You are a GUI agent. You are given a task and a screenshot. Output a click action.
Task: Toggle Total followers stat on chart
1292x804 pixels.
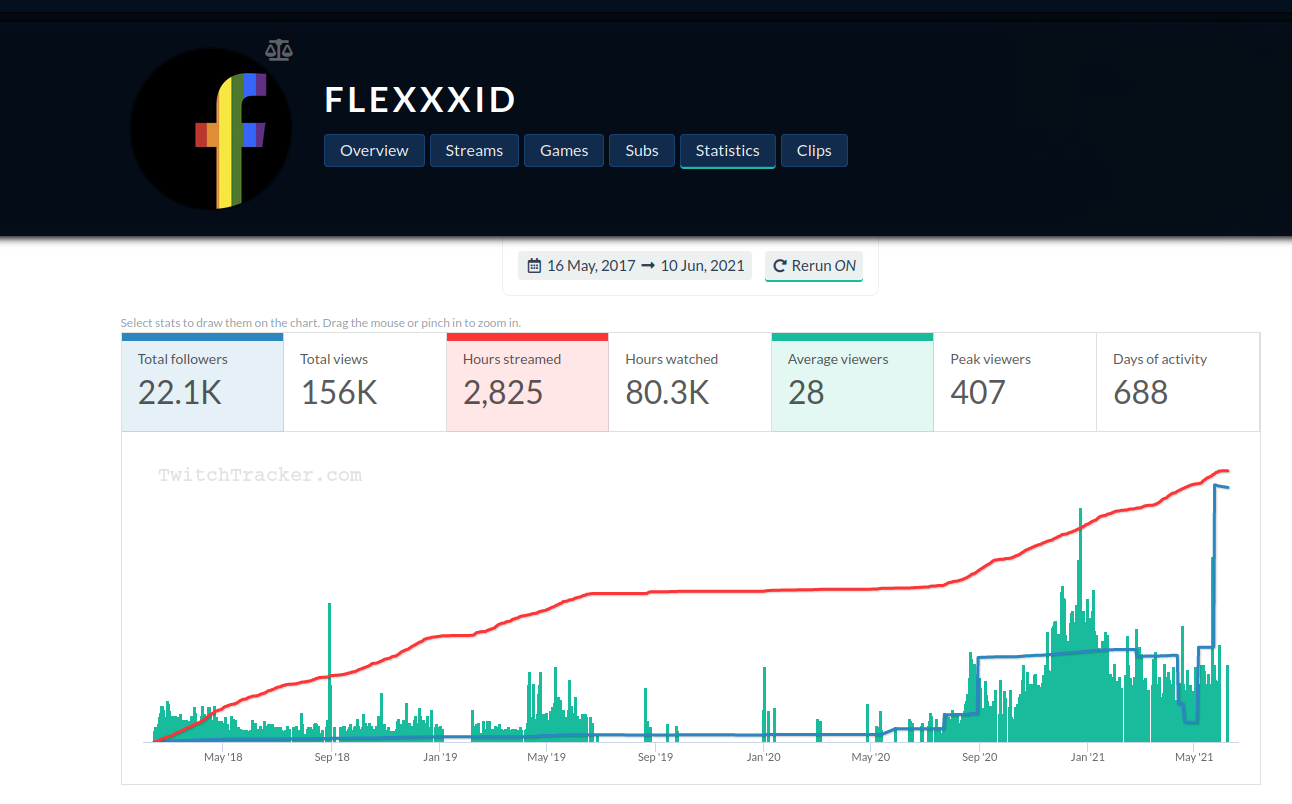(x=203, y=383)
